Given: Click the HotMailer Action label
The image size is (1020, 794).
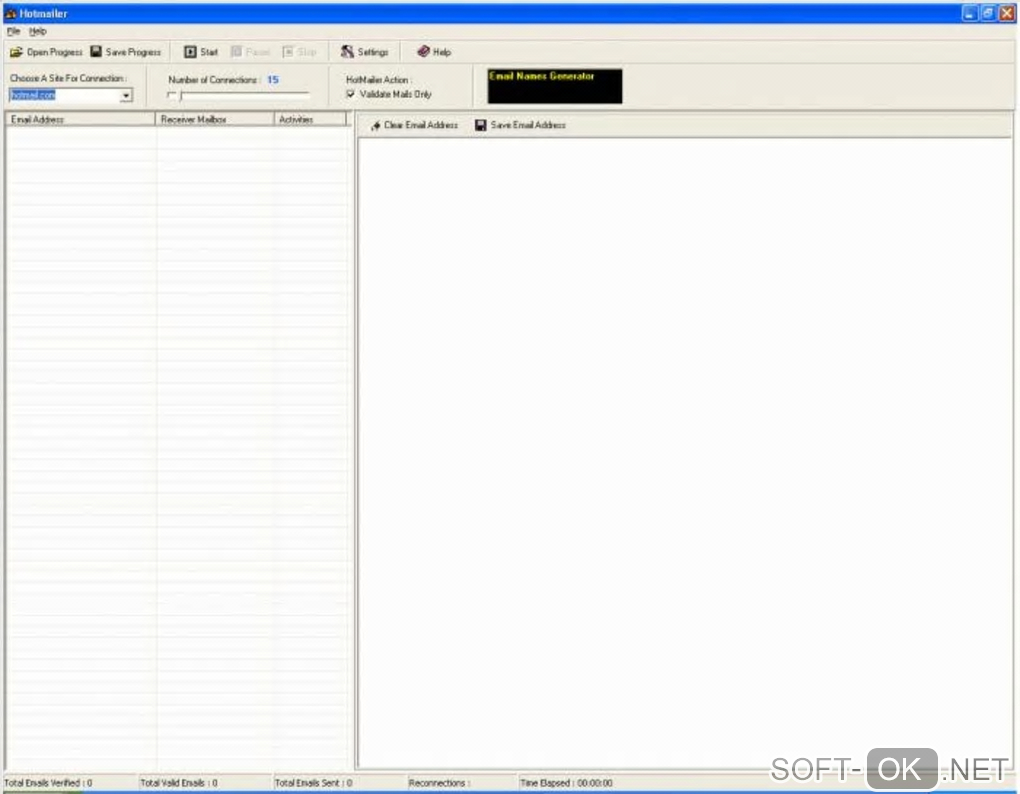Looking at the screenshot, I should click(379, 79).
